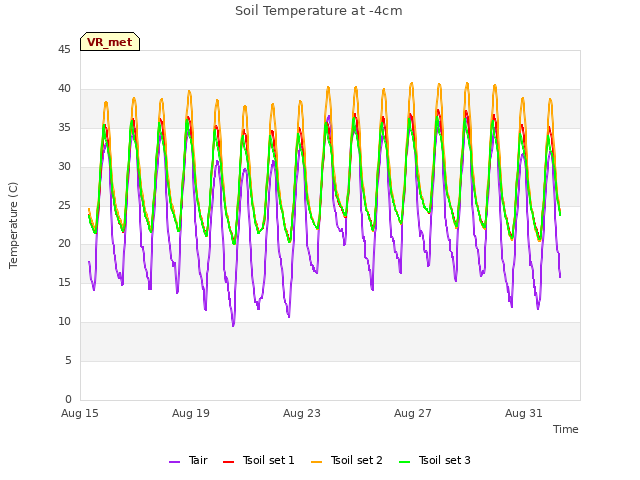The height and width of the screenshot is (480, 640).
Task: Click the Aug 15 x-axis tick label
Action: (80, 413)
